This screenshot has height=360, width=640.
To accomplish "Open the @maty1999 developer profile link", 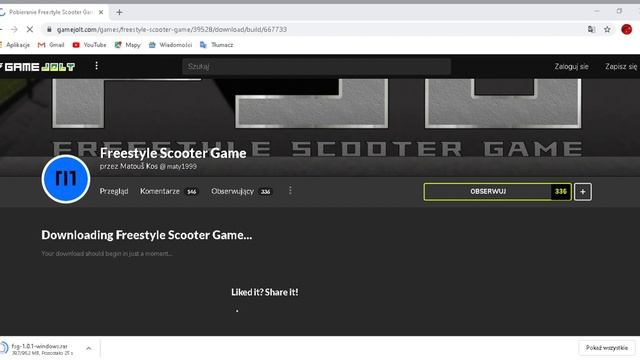I will tap(178, 167).
